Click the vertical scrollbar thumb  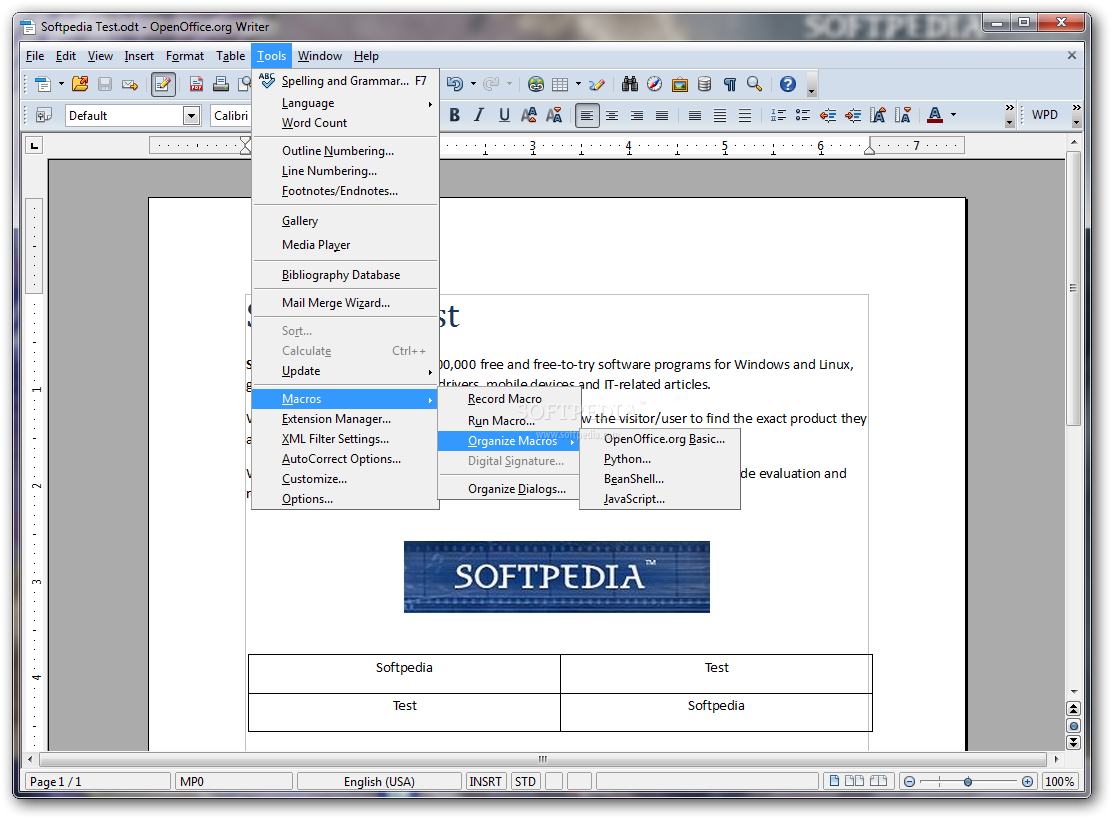click(x=1074, y=288)
